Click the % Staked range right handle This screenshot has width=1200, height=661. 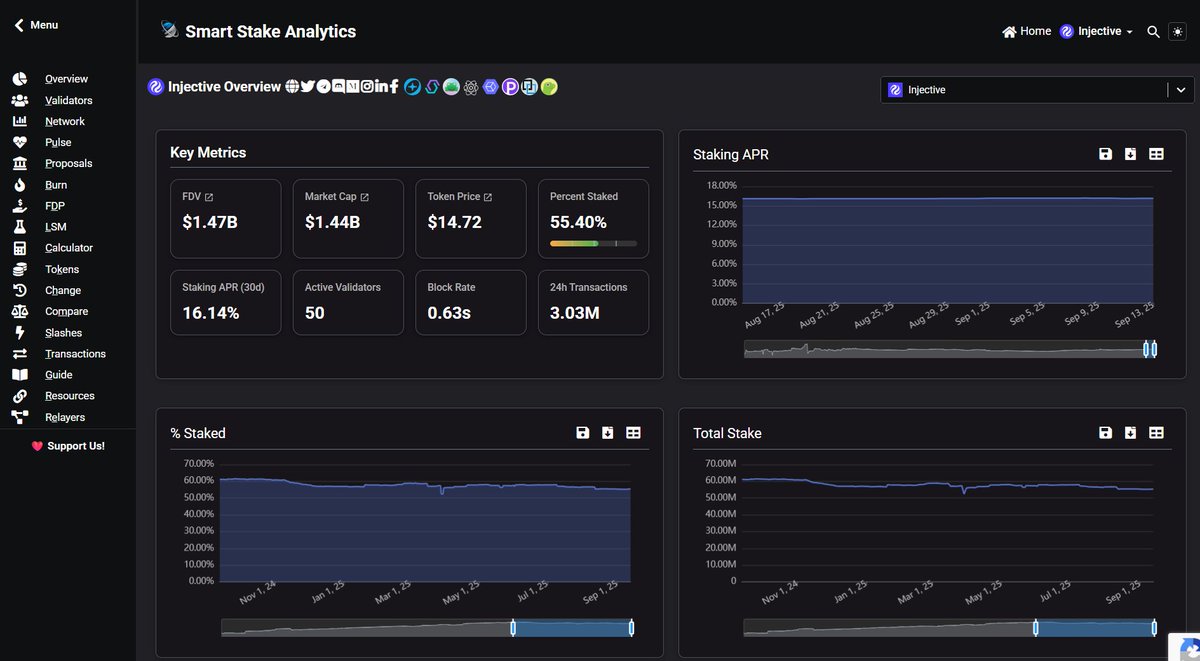coord(632,628)
